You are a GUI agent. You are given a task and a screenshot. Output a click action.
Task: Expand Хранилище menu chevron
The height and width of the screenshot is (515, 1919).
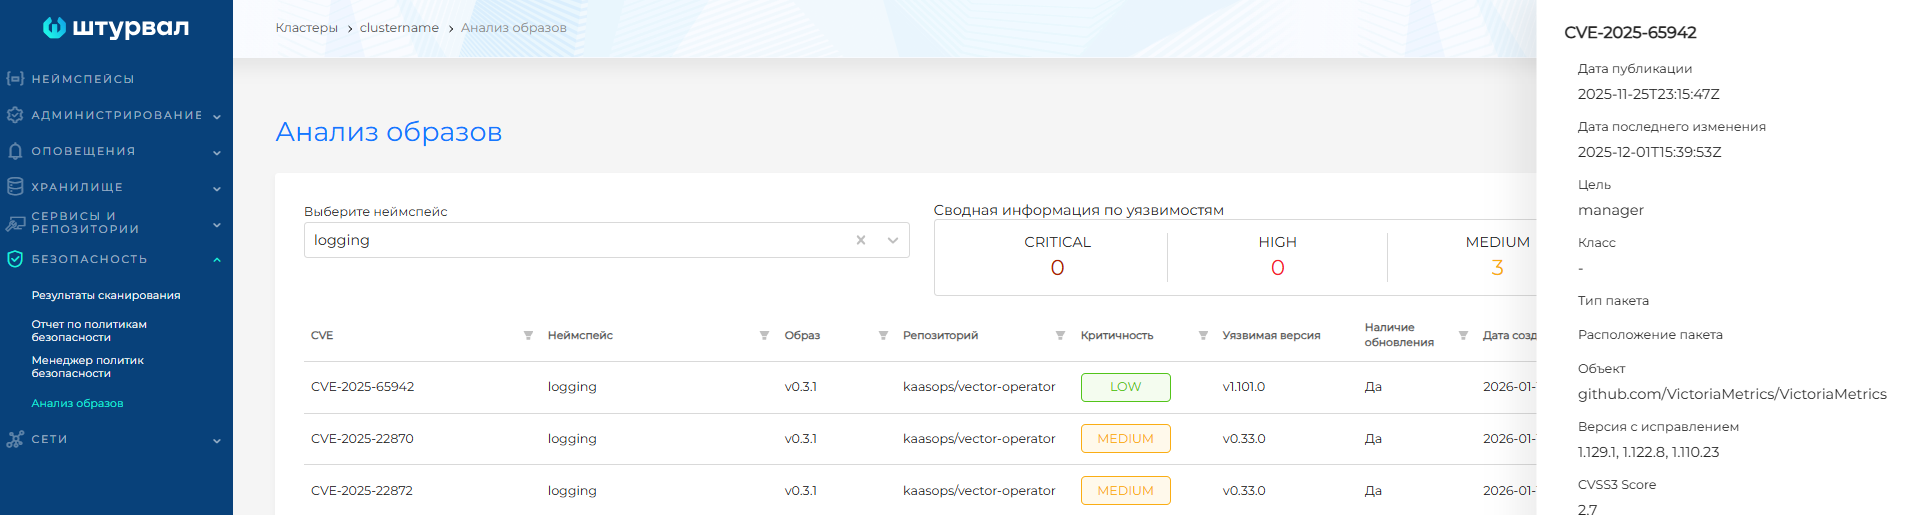217,188
